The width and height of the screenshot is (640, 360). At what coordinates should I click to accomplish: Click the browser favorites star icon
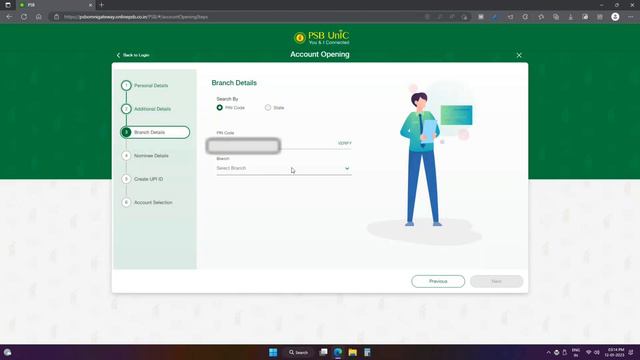coord(541,17)
